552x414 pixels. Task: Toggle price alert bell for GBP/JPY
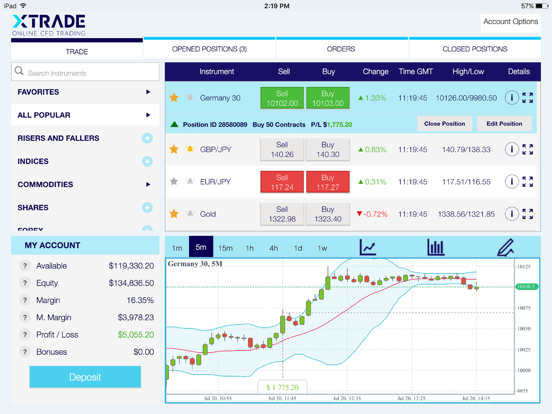pyautogui.click(x=190, y=149)
